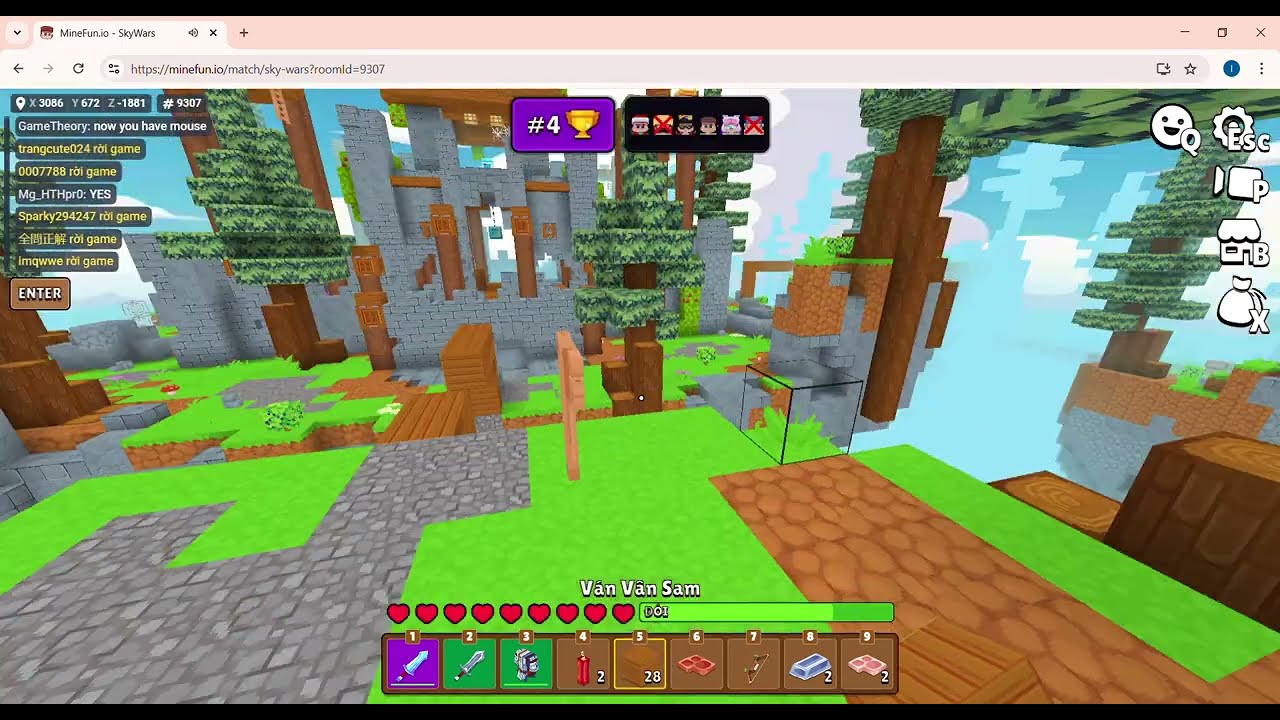
Task: Click chat line 'trangcute024 rời game'
Action: 79,149
